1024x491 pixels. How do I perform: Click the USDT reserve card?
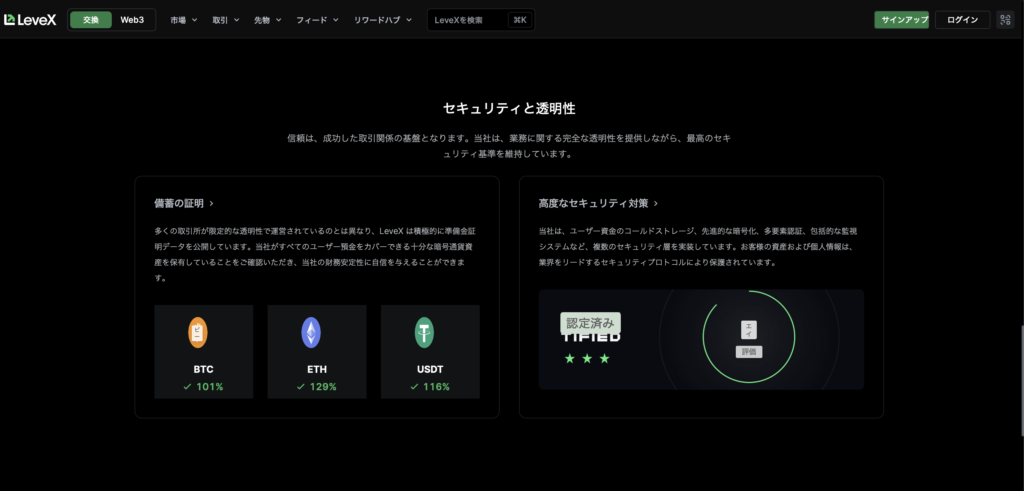430,352
